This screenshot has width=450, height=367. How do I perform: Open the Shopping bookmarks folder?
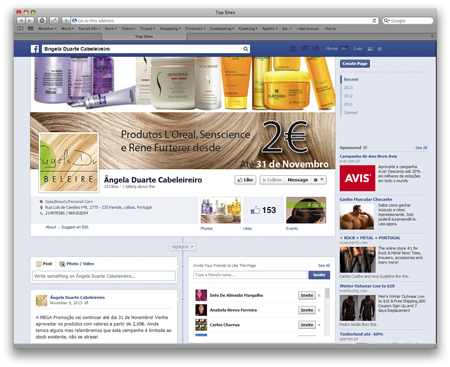[170, 29]
